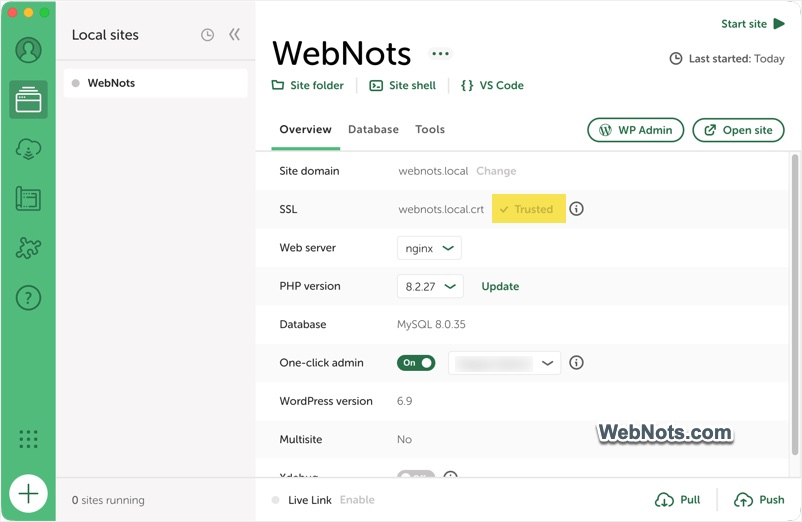The width and height of the screenshot is (802, 522).
Task: Open the PHP version 8.2.27 dropdown
Action: click(x=430, y=286)
